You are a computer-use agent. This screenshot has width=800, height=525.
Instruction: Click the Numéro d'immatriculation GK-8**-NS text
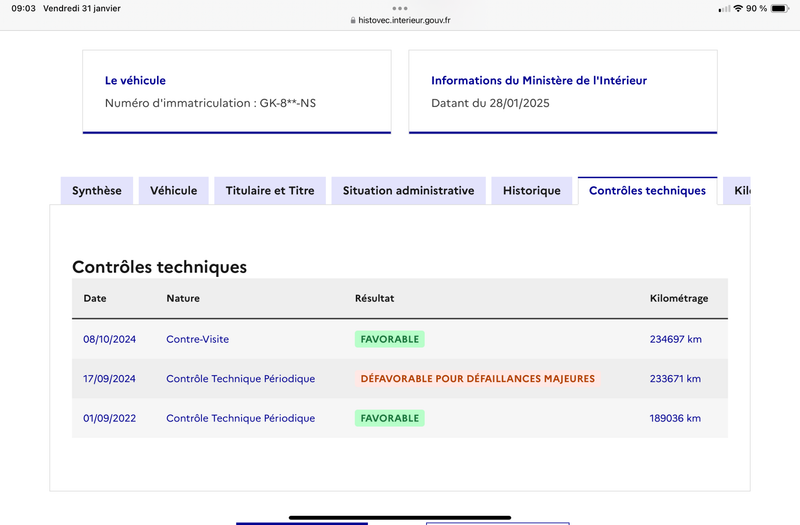[210, 103]
